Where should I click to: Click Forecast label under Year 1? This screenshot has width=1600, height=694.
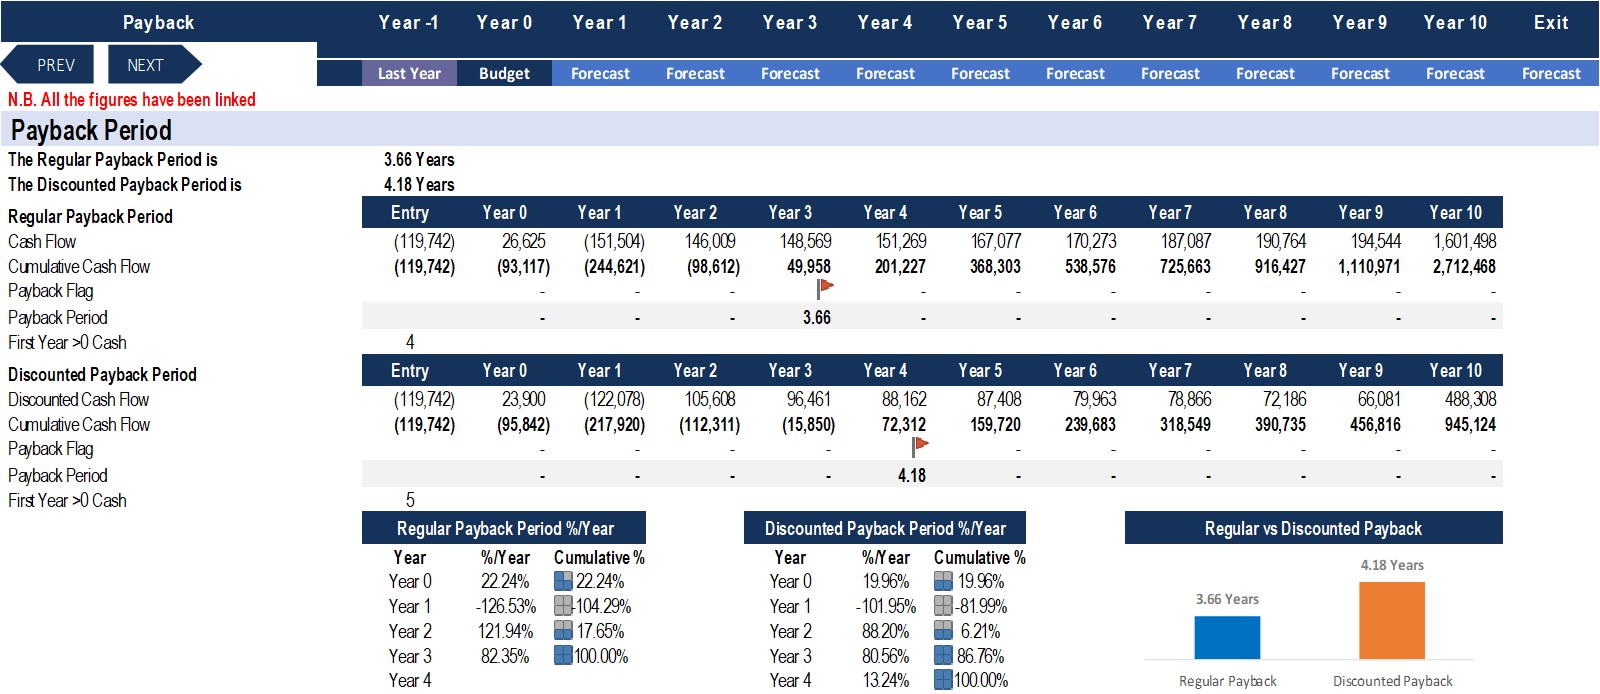point(600,73)
